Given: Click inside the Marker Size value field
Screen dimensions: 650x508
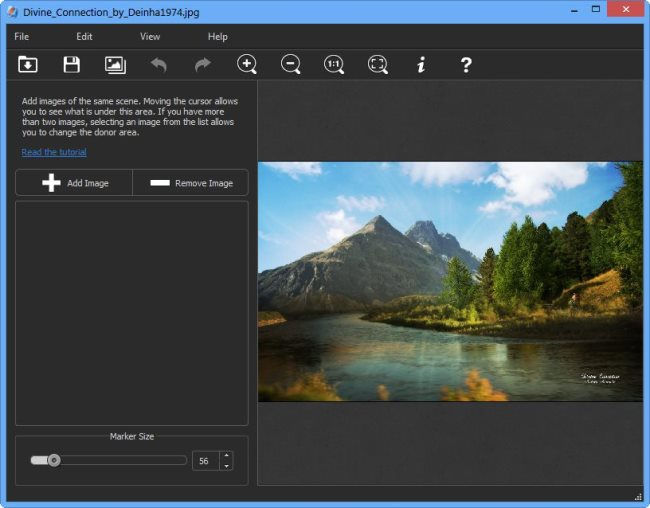Looking at the screenshot, I should click(x=206, y=461).
